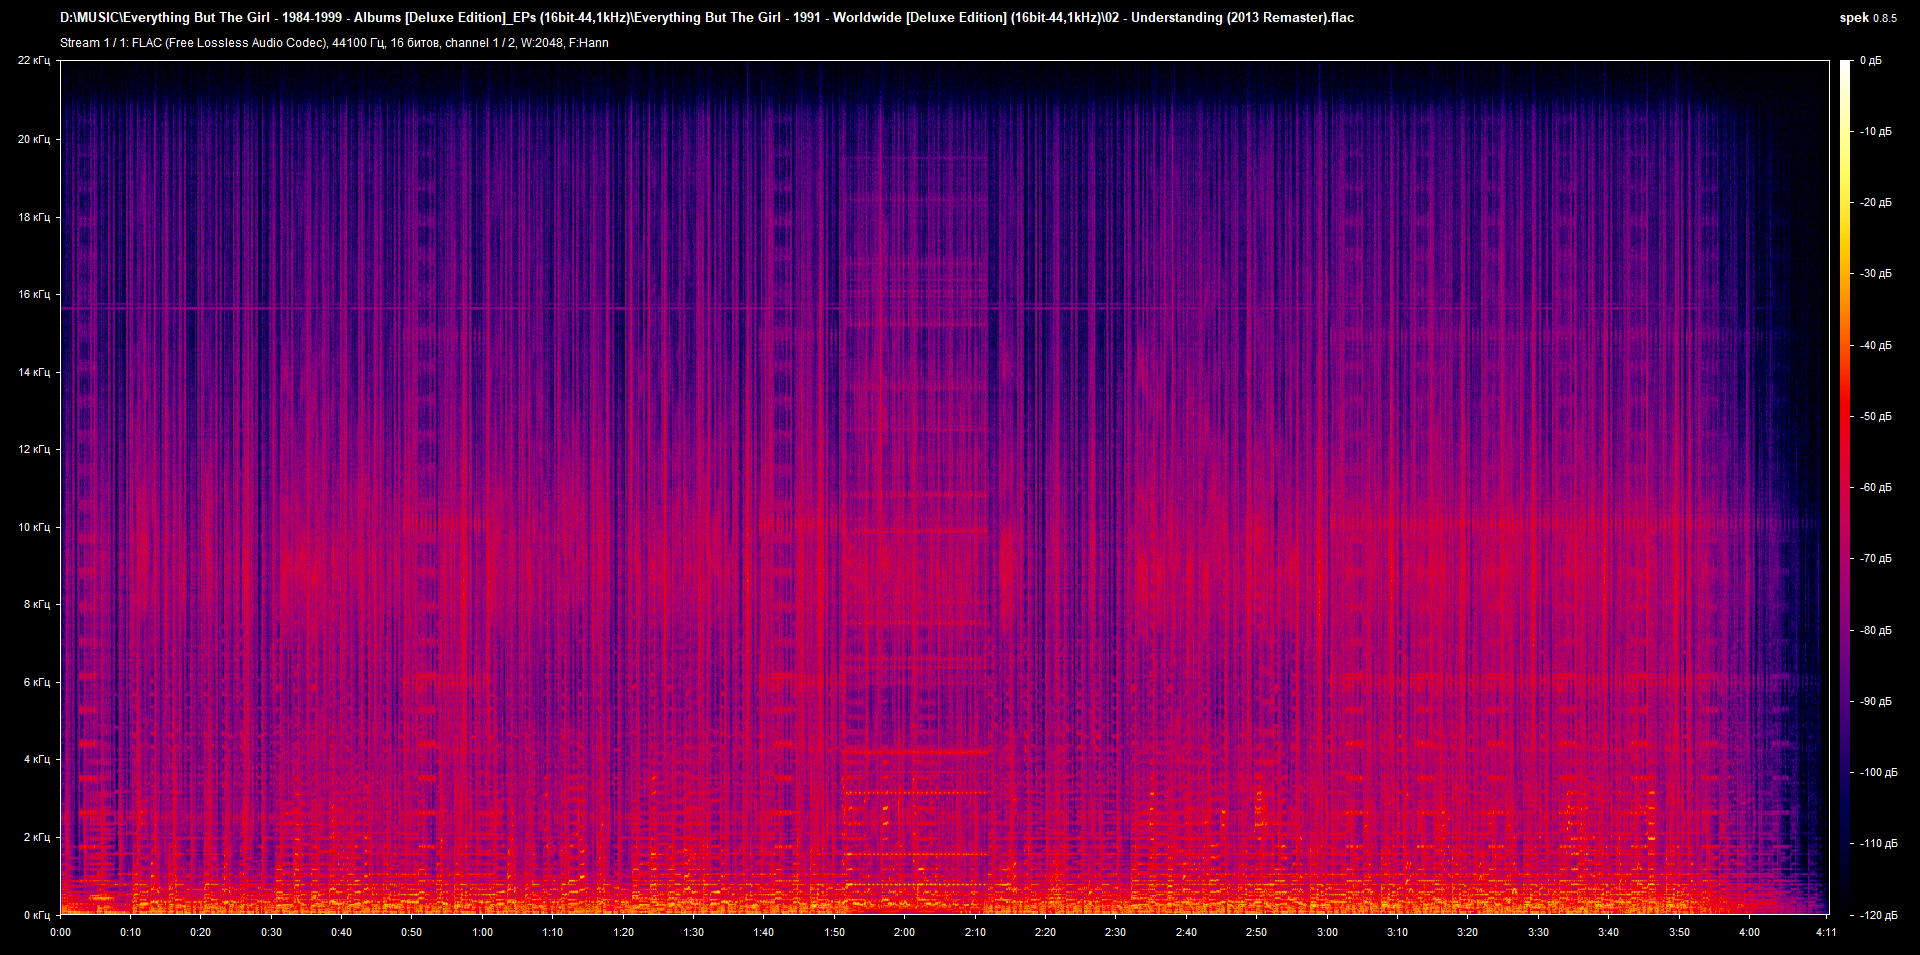The image size is (1920, 955).
Task: Click the '3:00' time axis label
Action: [1328, 932]
